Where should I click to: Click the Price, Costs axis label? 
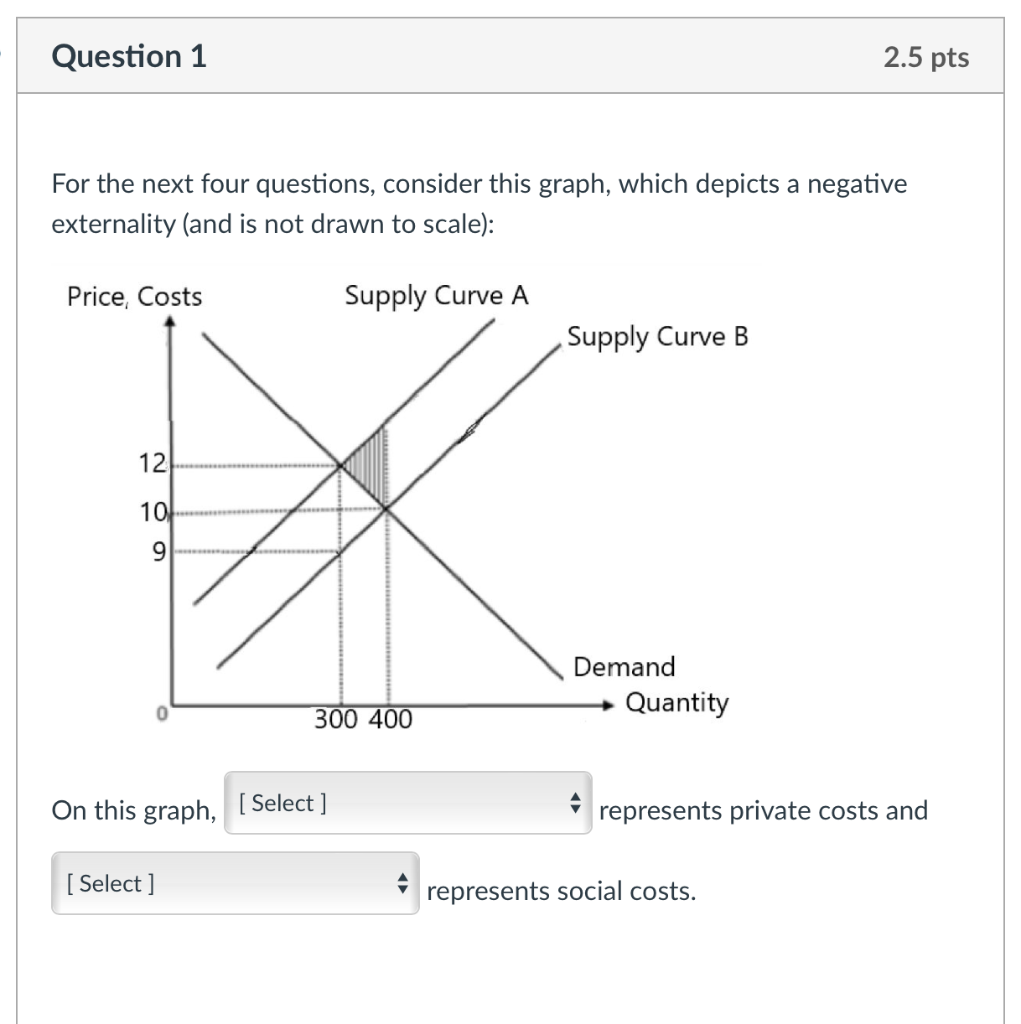pyautogui.click(x=134, y=296)
